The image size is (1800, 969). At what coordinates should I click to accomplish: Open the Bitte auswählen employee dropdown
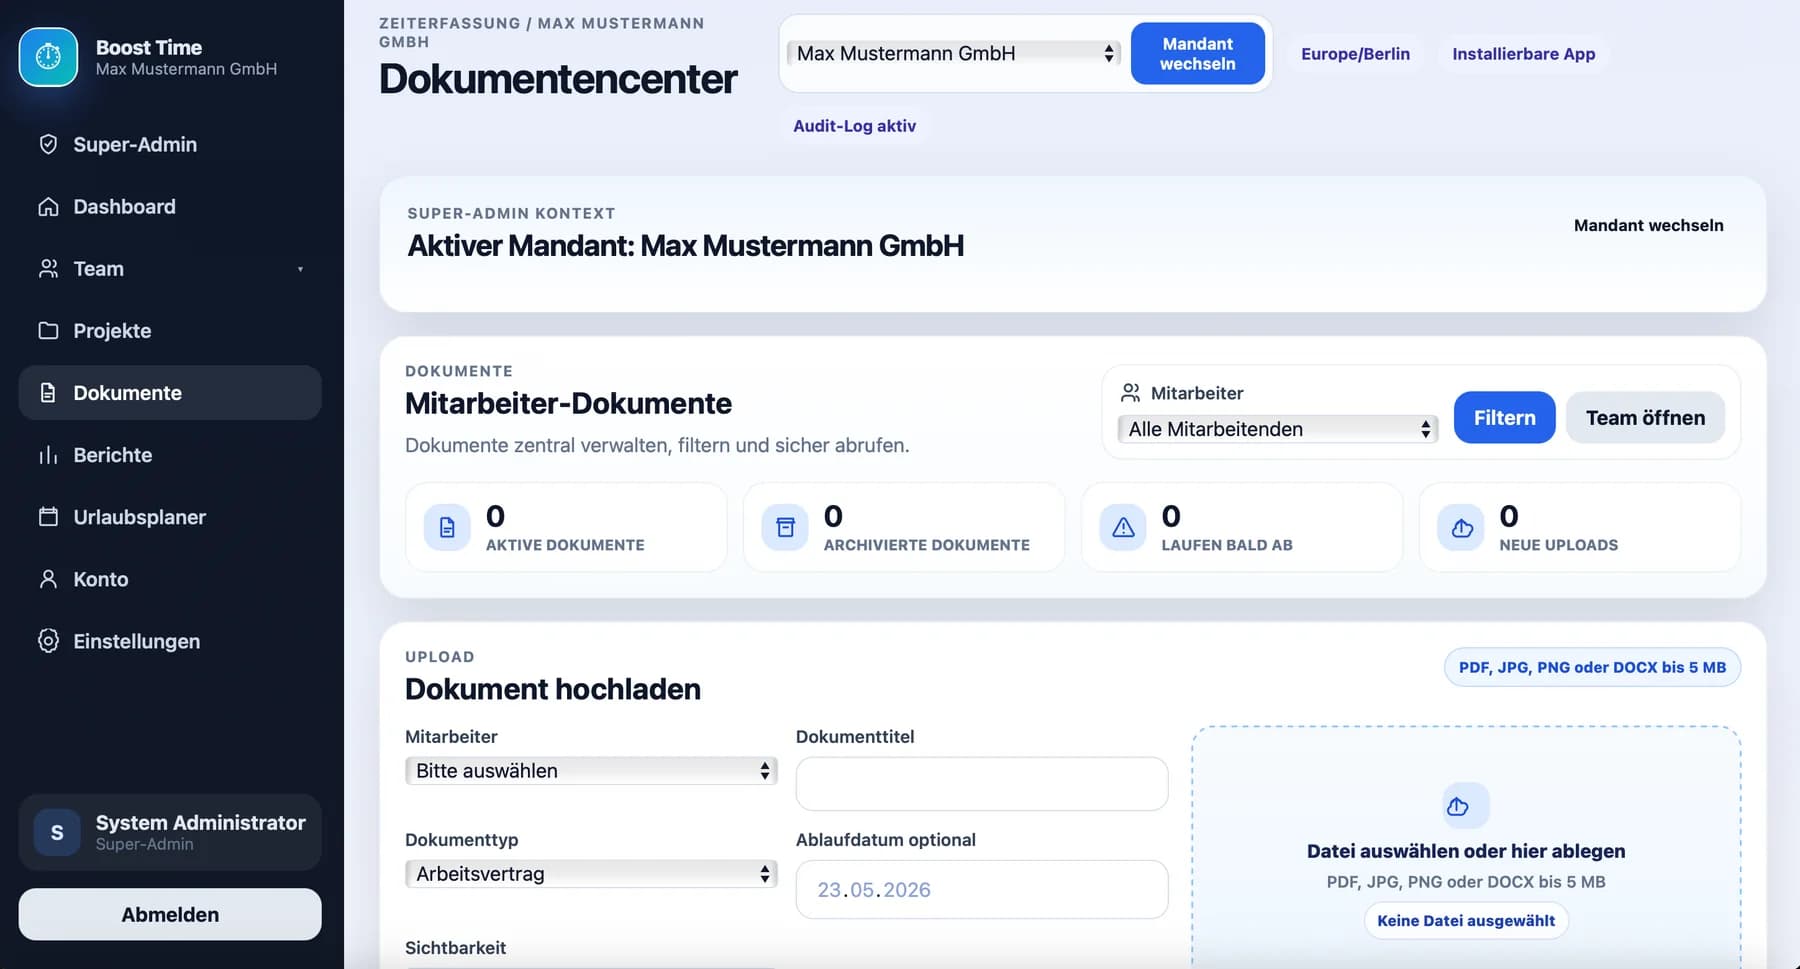[591, 771]
